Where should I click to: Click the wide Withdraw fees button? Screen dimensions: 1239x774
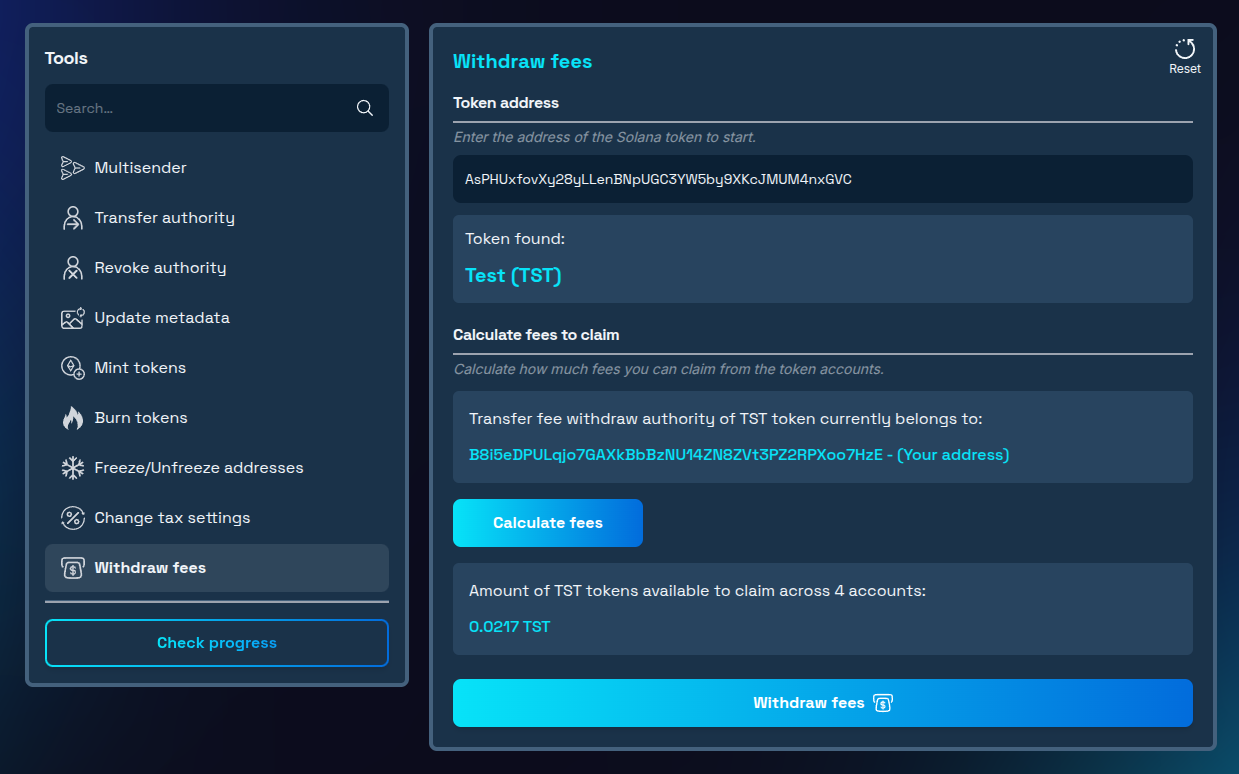point(823,703)
